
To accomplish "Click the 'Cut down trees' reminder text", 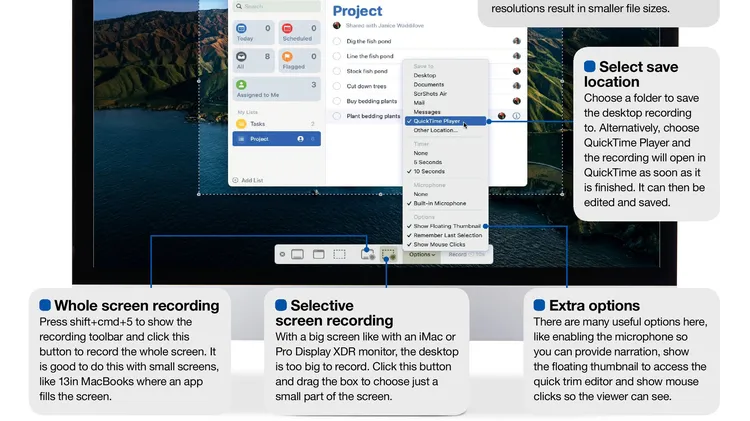I will pyautogui.click(x=366, y=86).
